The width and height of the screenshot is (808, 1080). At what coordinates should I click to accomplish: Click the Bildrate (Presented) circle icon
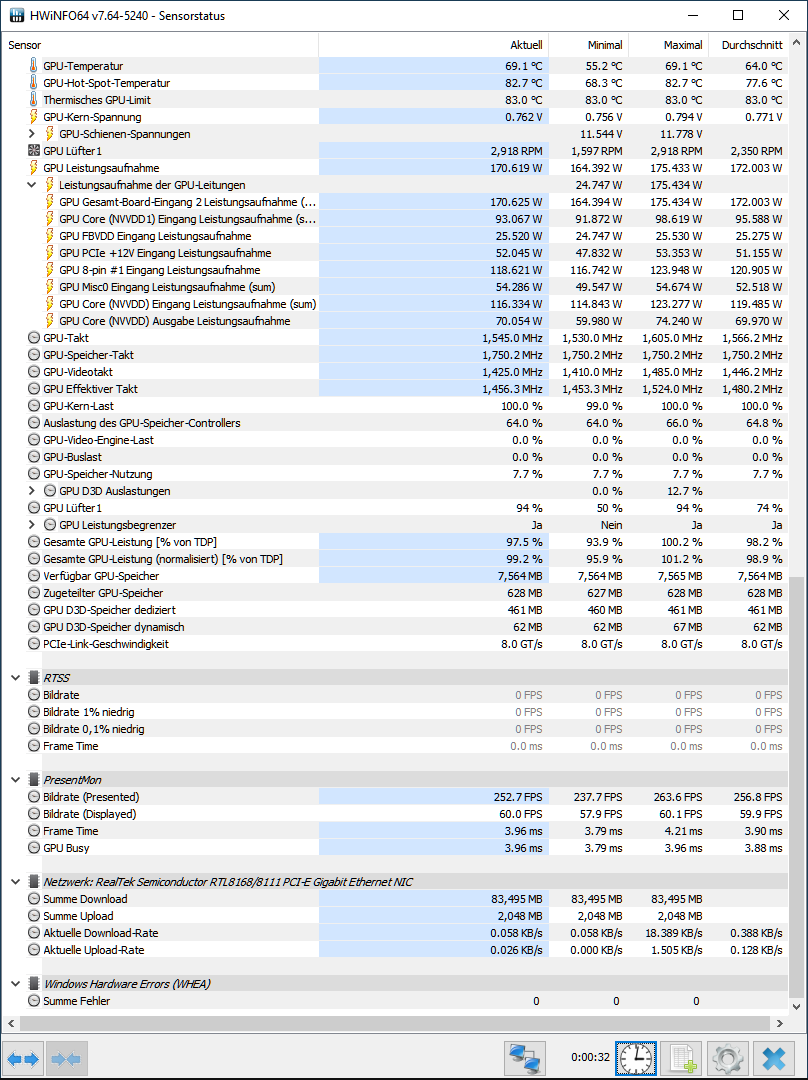(x=34, y=797)
